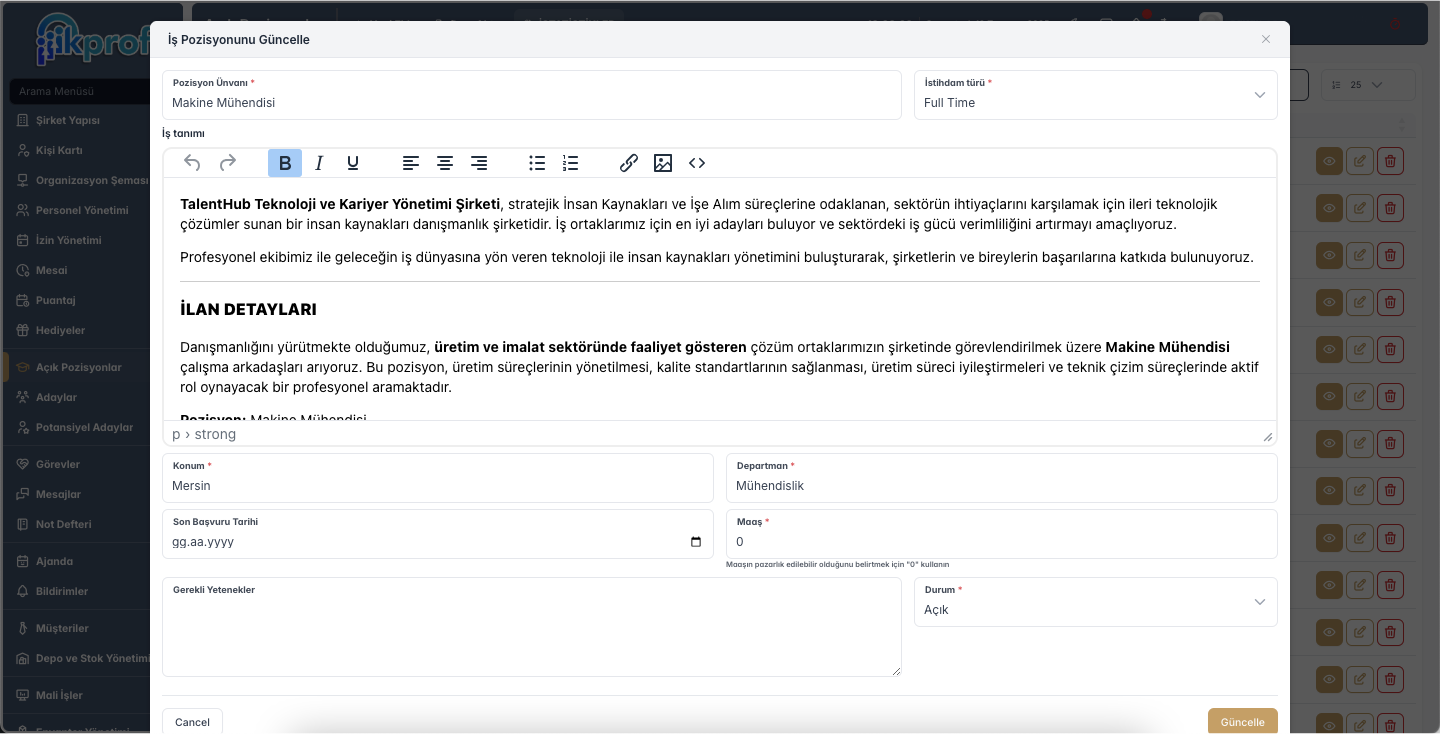Open Organizasyon Şeması in the sidebar
The height and width of the screenshot is (734, 1440).
(83, 180)
